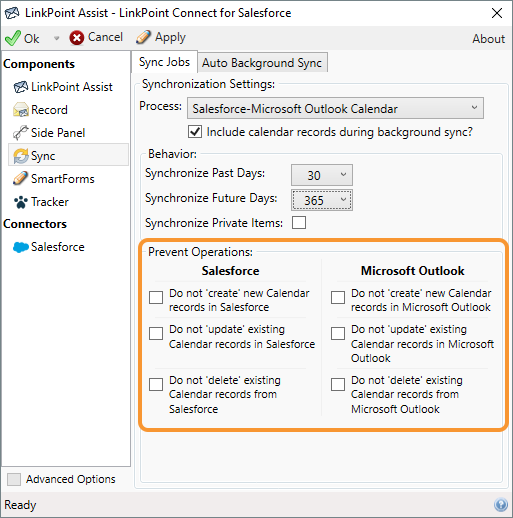Select the Salesforce cloud connector icon
Image resolution: width=513 pixels, height=518 pixels.
click(21, 247)
